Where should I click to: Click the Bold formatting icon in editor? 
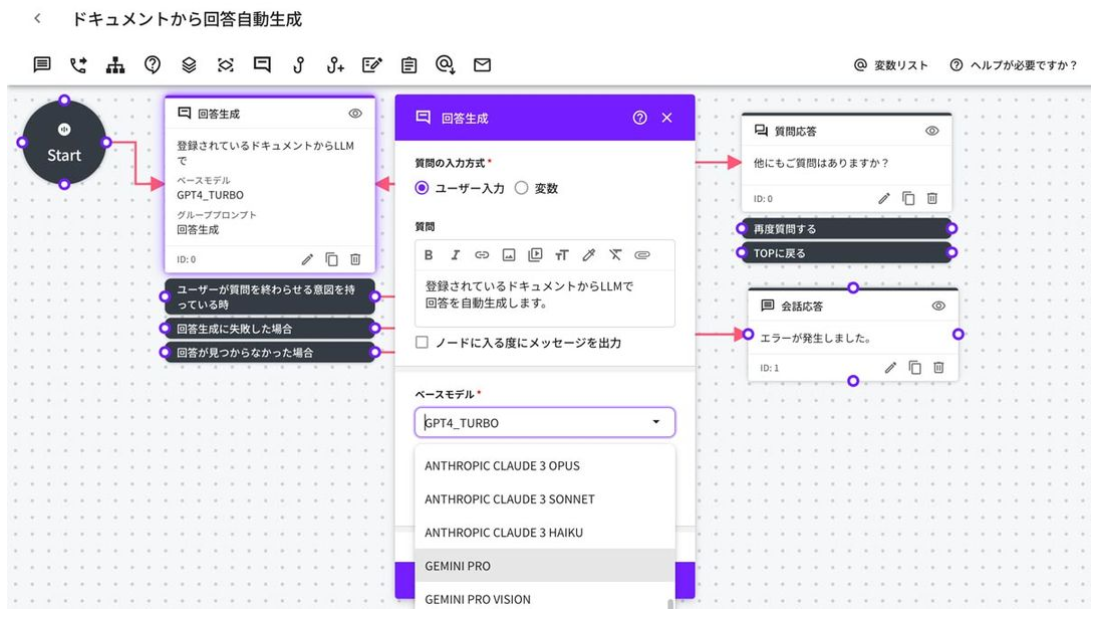(429, 255)
